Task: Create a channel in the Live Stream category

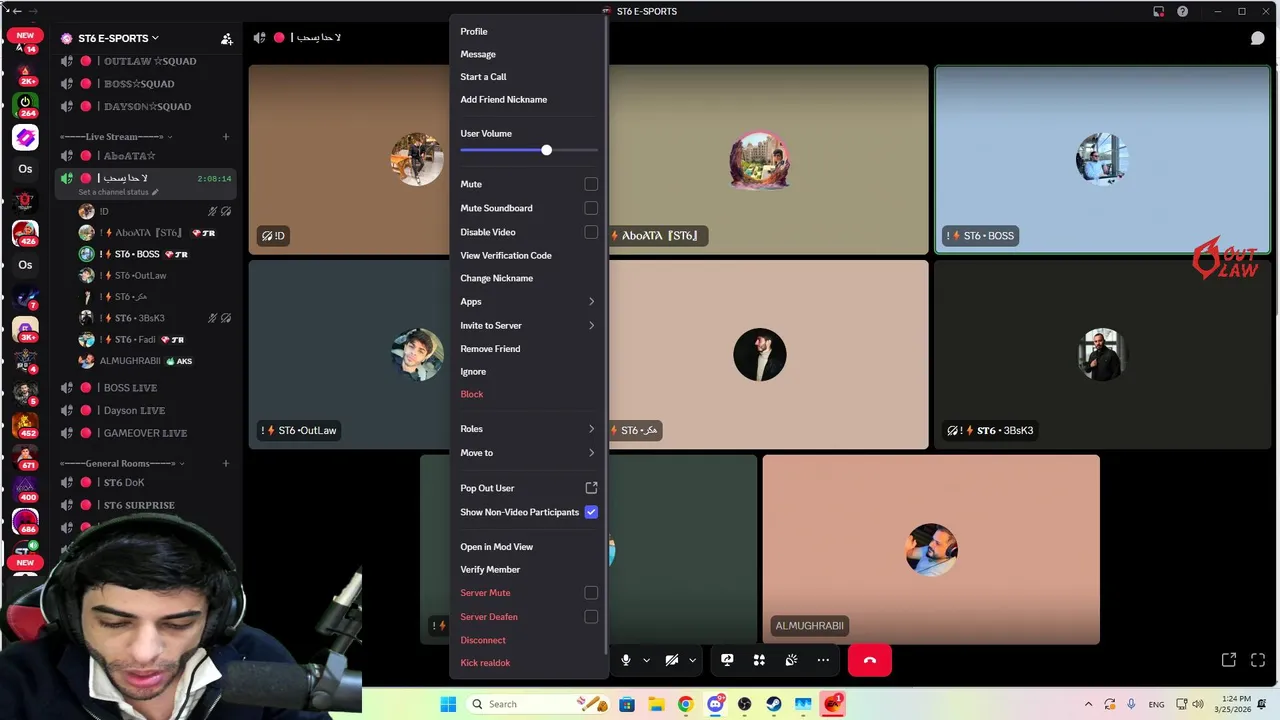Action: (x=226, y=136)
